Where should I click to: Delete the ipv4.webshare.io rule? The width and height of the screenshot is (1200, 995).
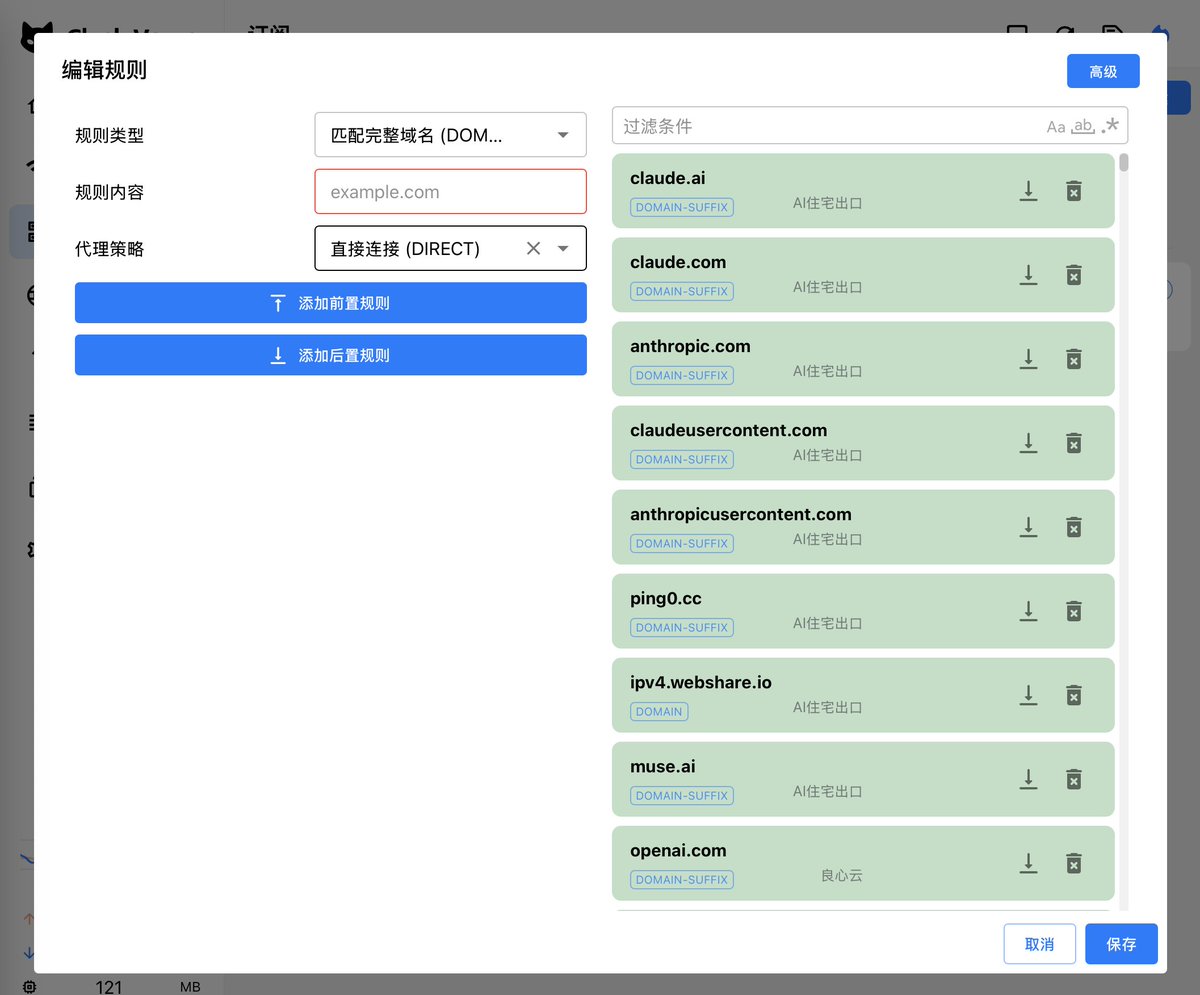point(1073,695)
